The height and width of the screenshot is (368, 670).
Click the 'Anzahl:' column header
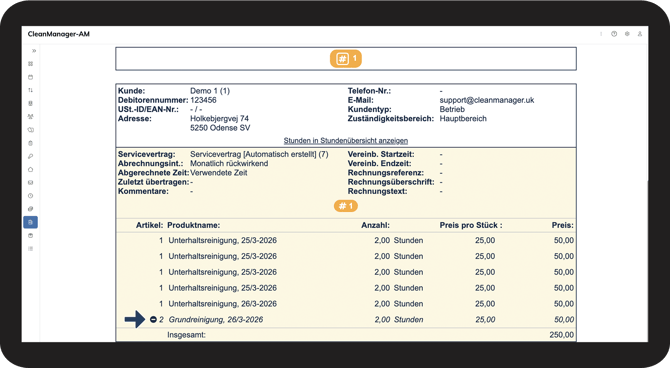coord(376,225)
